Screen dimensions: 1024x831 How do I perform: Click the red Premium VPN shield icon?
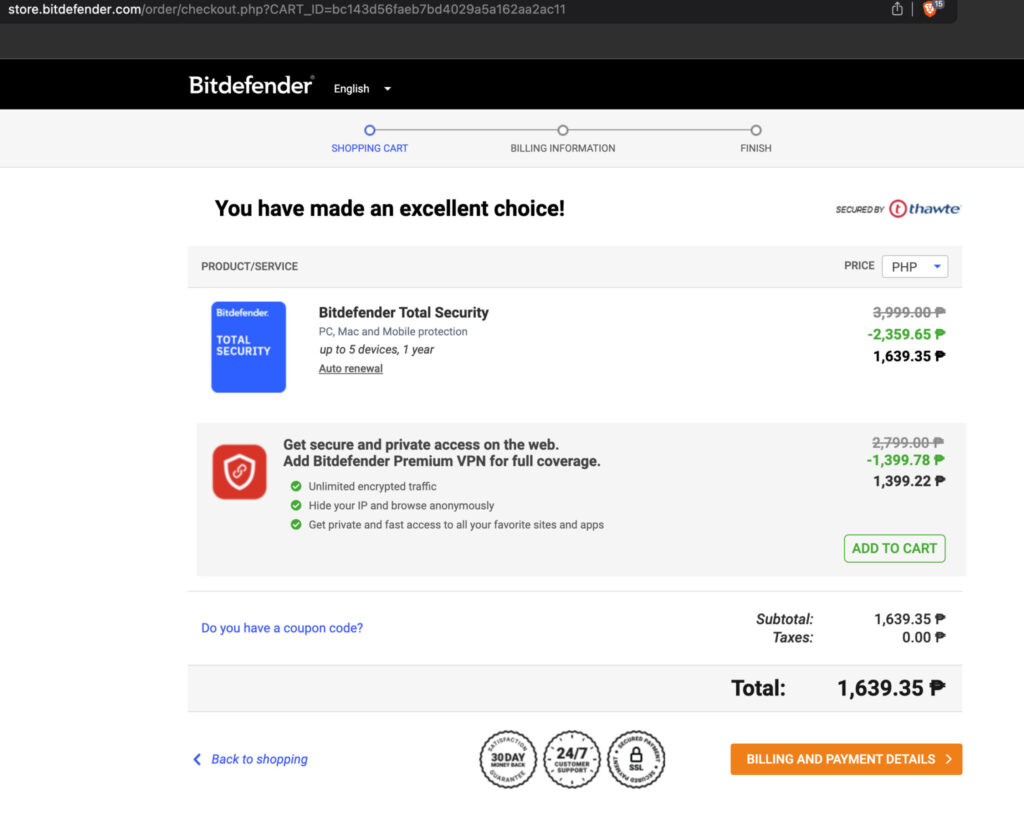point(239,472)
